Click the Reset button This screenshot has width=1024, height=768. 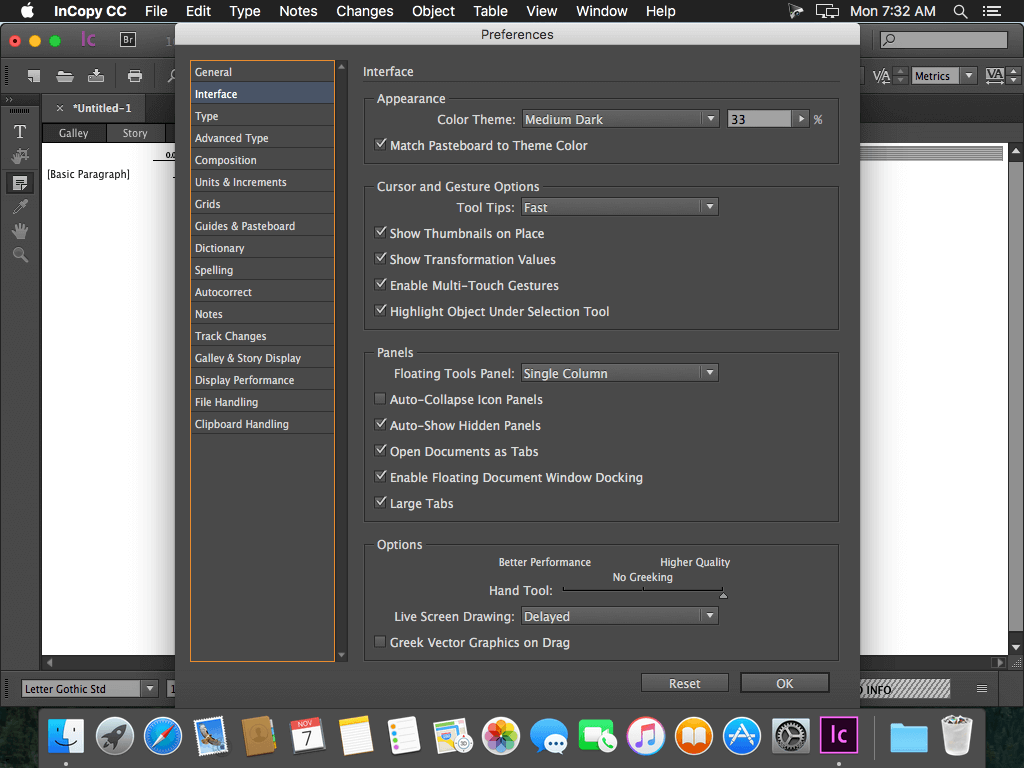[x=684, y=682]
